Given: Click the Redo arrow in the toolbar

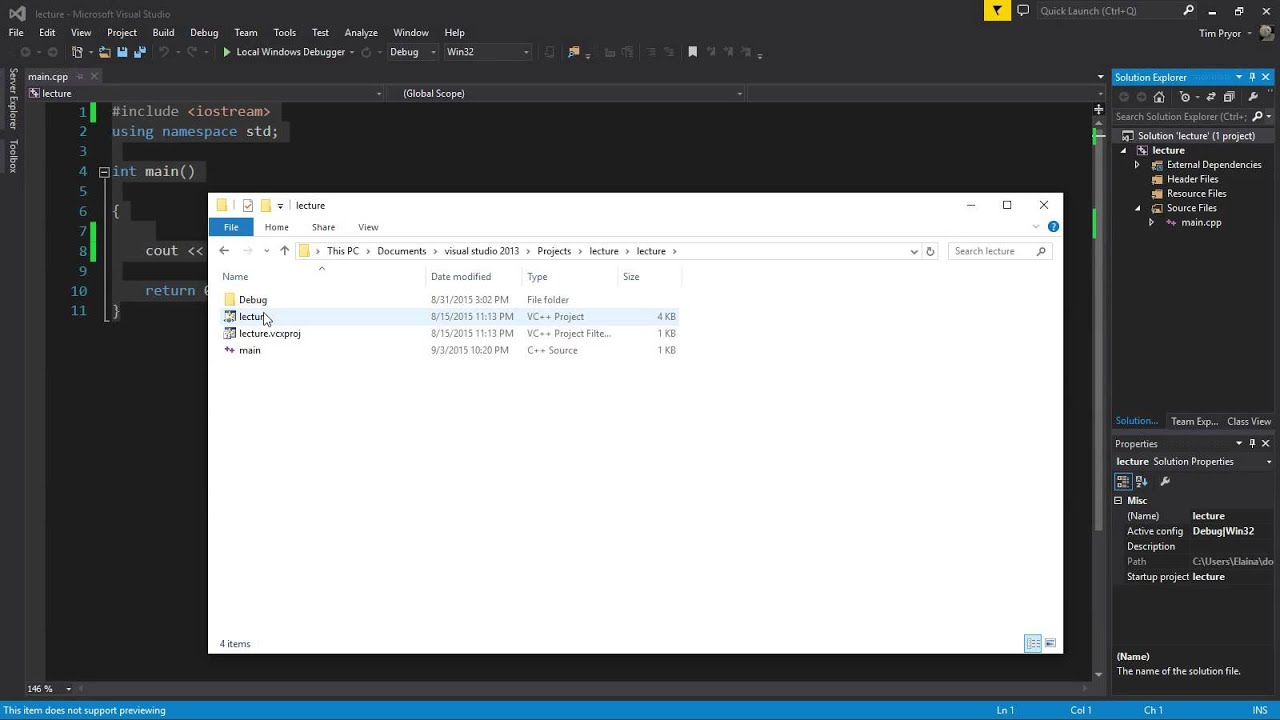Looking at the screenshot, I should click(x=192, y=52).
